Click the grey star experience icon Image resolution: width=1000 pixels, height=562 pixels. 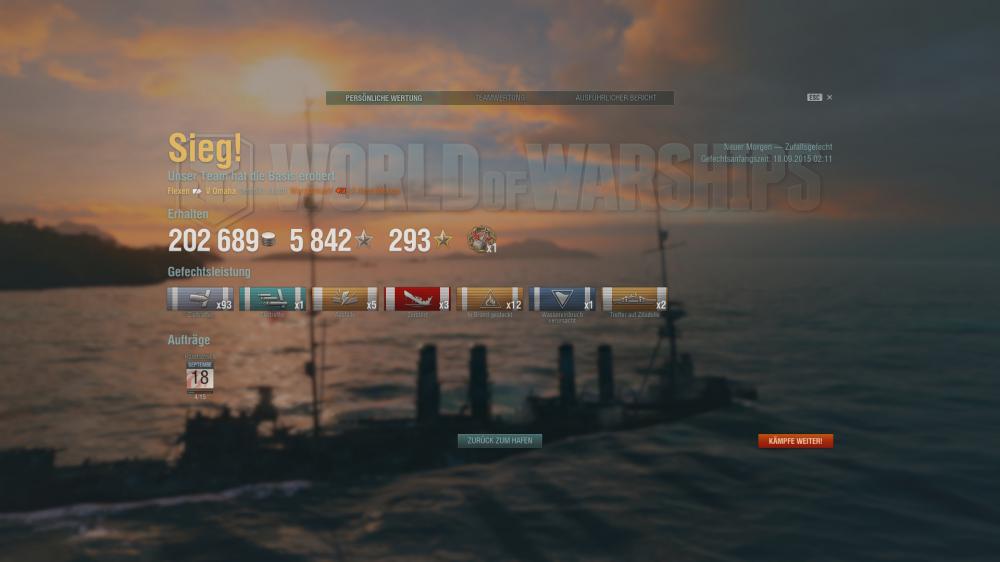click(364, 239)
